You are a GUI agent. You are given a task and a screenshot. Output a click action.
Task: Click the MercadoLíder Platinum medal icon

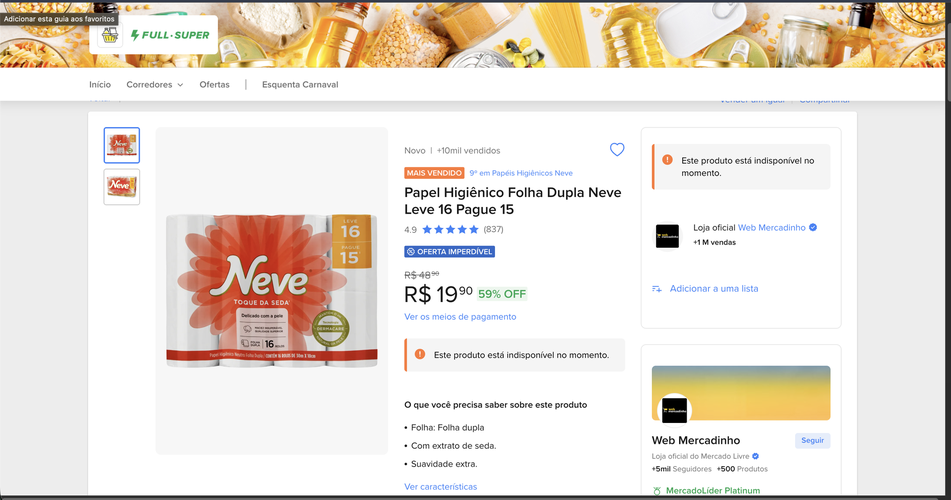click(657, 491)
